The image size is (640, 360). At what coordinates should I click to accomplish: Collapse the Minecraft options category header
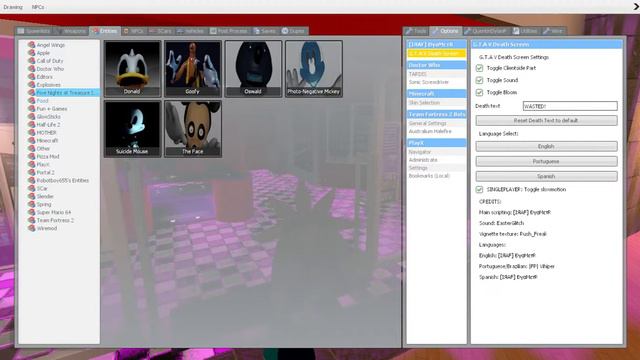click(436, 93)
